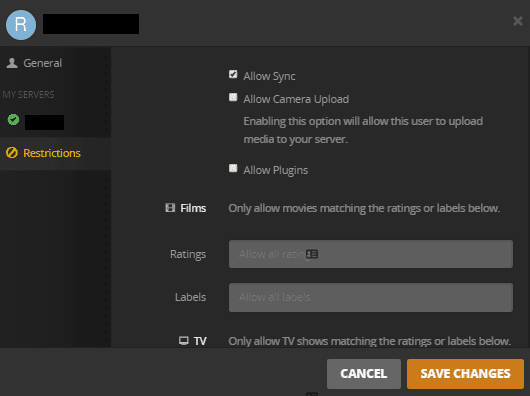Click the TV monitor icon
Image resolution: width=530 pixels, height=396 pixels.
184,341
